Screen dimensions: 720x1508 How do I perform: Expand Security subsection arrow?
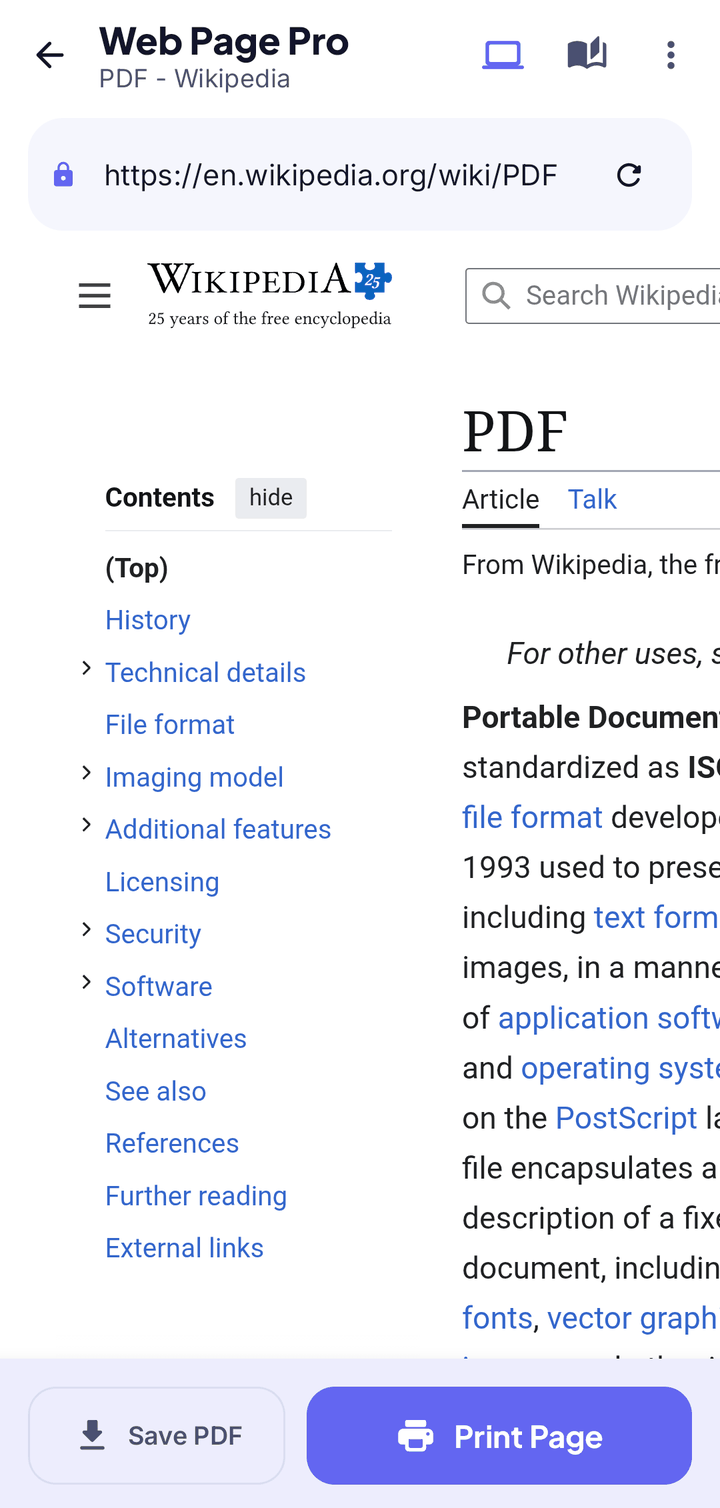86,930
